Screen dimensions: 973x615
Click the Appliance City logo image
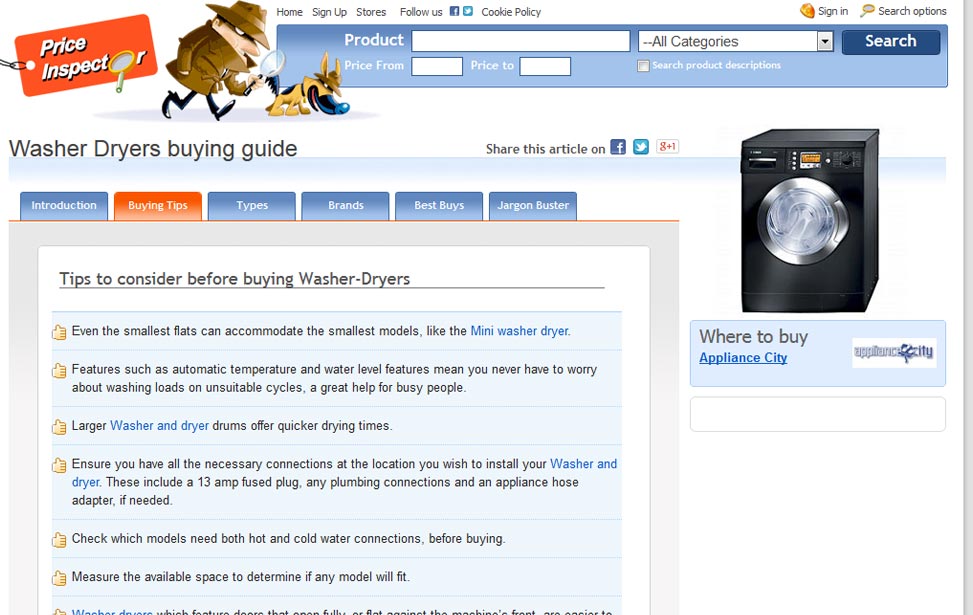click(894, 352)
